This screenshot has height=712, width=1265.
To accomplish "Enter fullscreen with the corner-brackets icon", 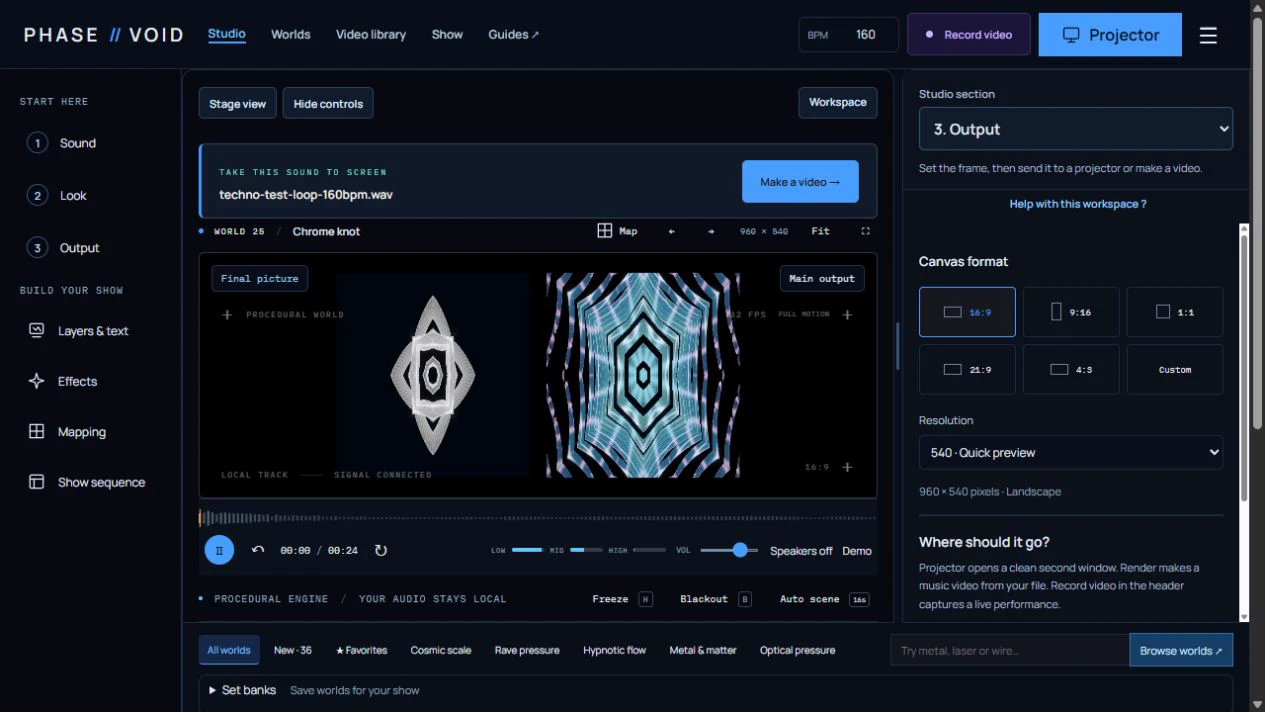I will click(865, 231).
